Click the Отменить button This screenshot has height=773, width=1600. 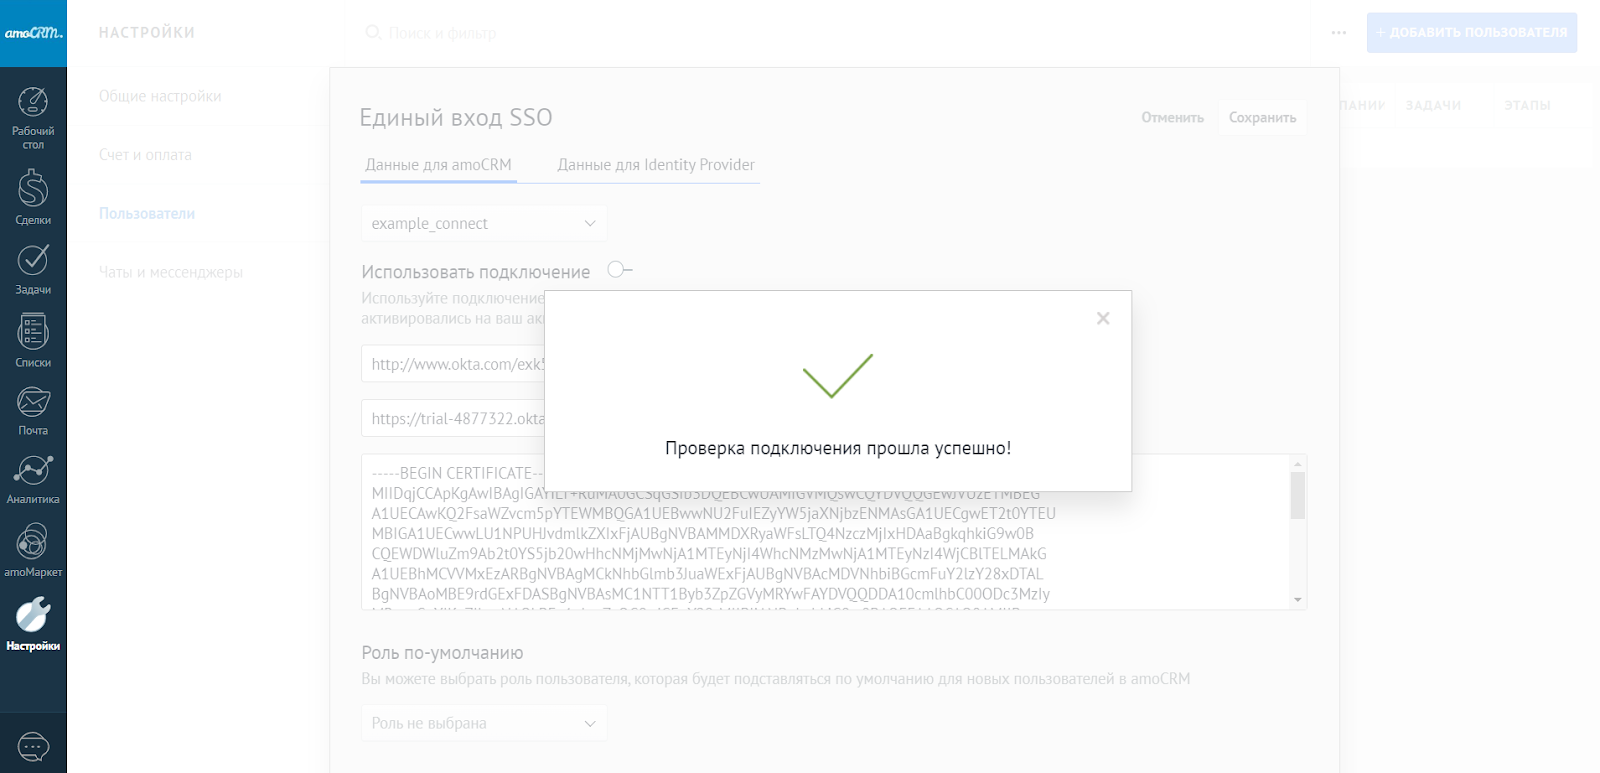coord(1173,118)
